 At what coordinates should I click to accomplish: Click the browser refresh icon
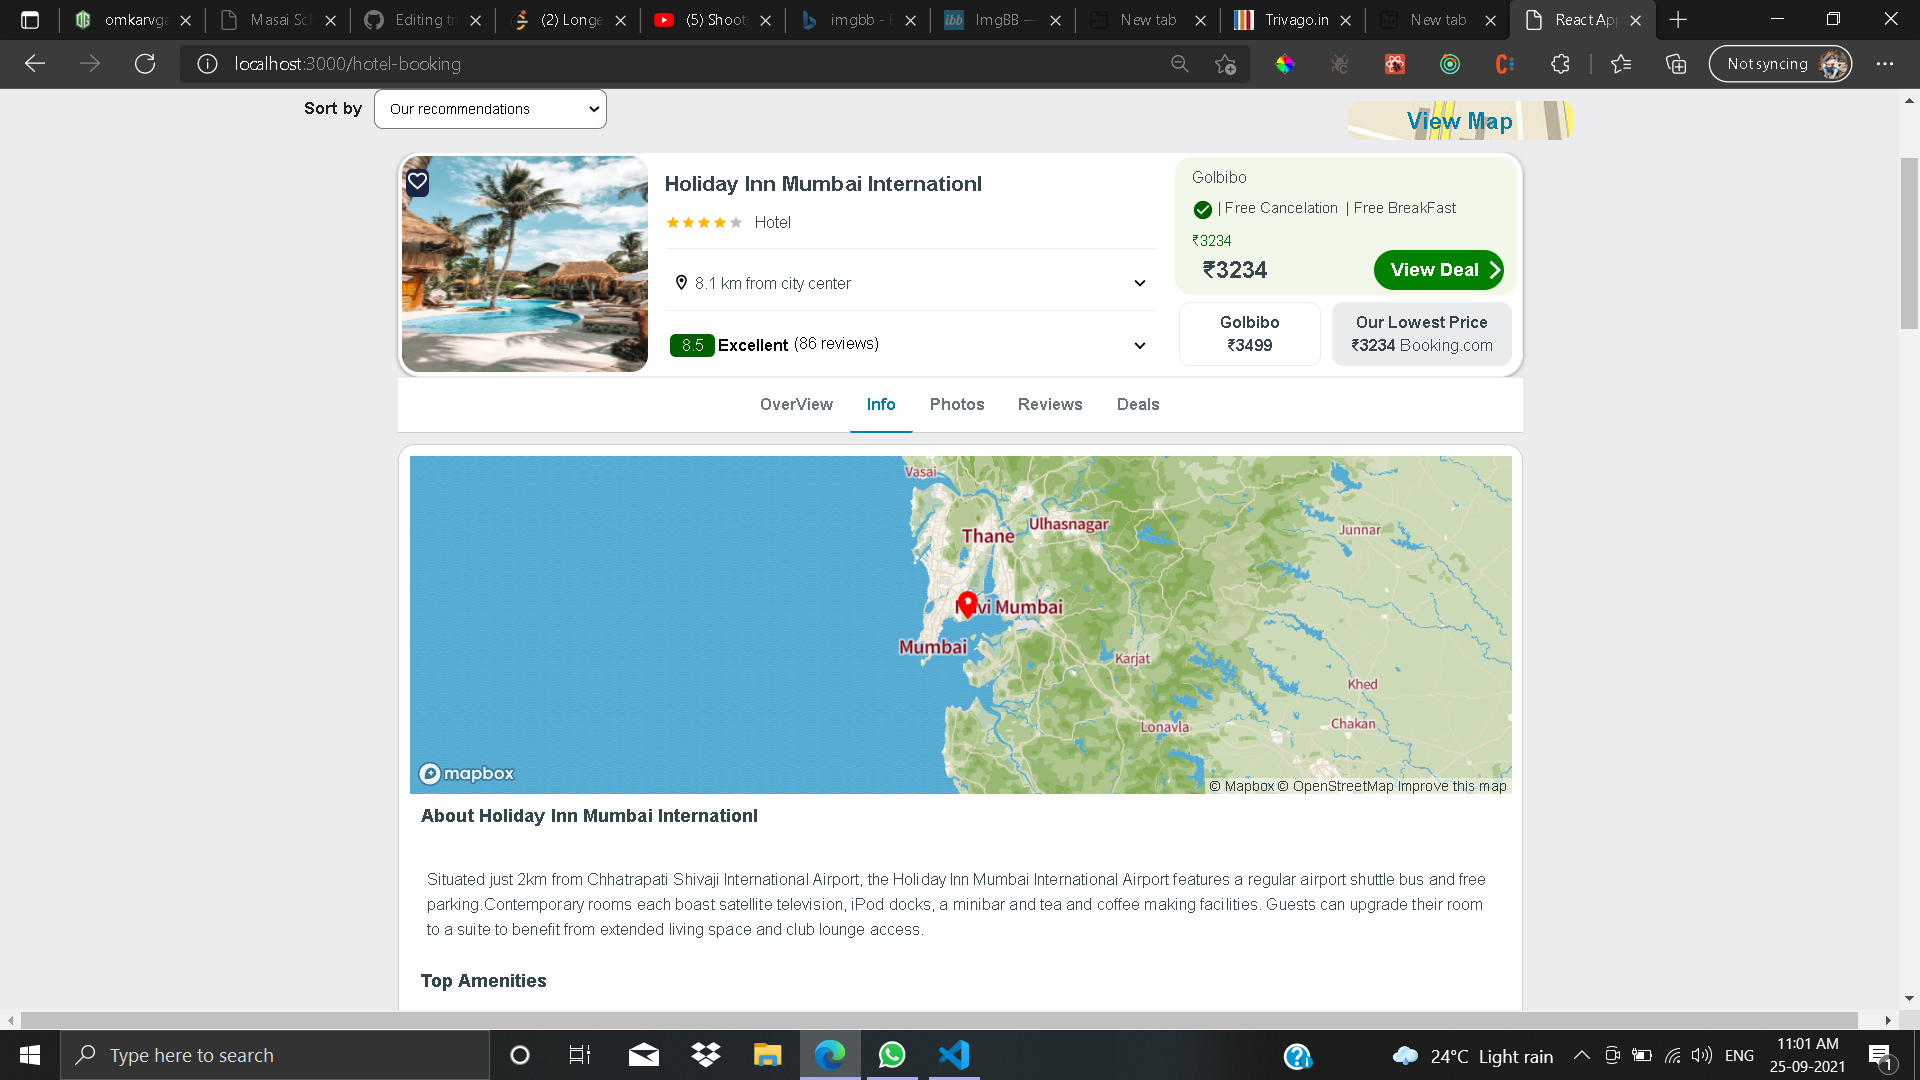[145, 64]
